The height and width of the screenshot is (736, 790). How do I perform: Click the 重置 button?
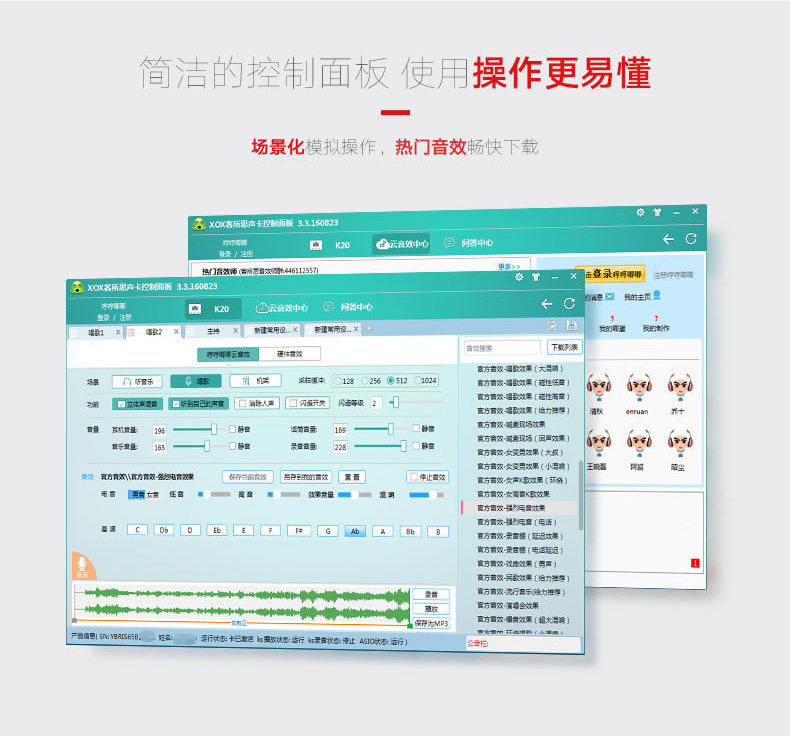[352, 477]
